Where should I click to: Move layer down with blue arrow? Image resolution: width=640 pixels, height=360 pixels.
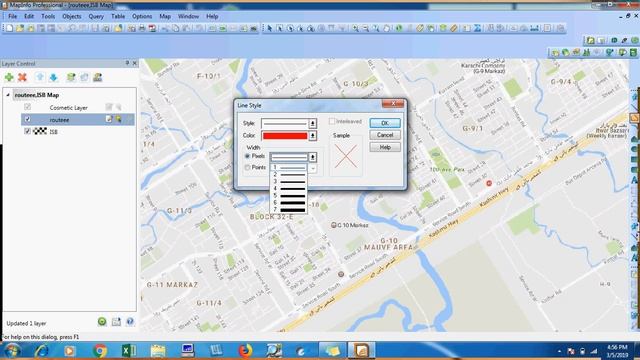pos(53,77)
